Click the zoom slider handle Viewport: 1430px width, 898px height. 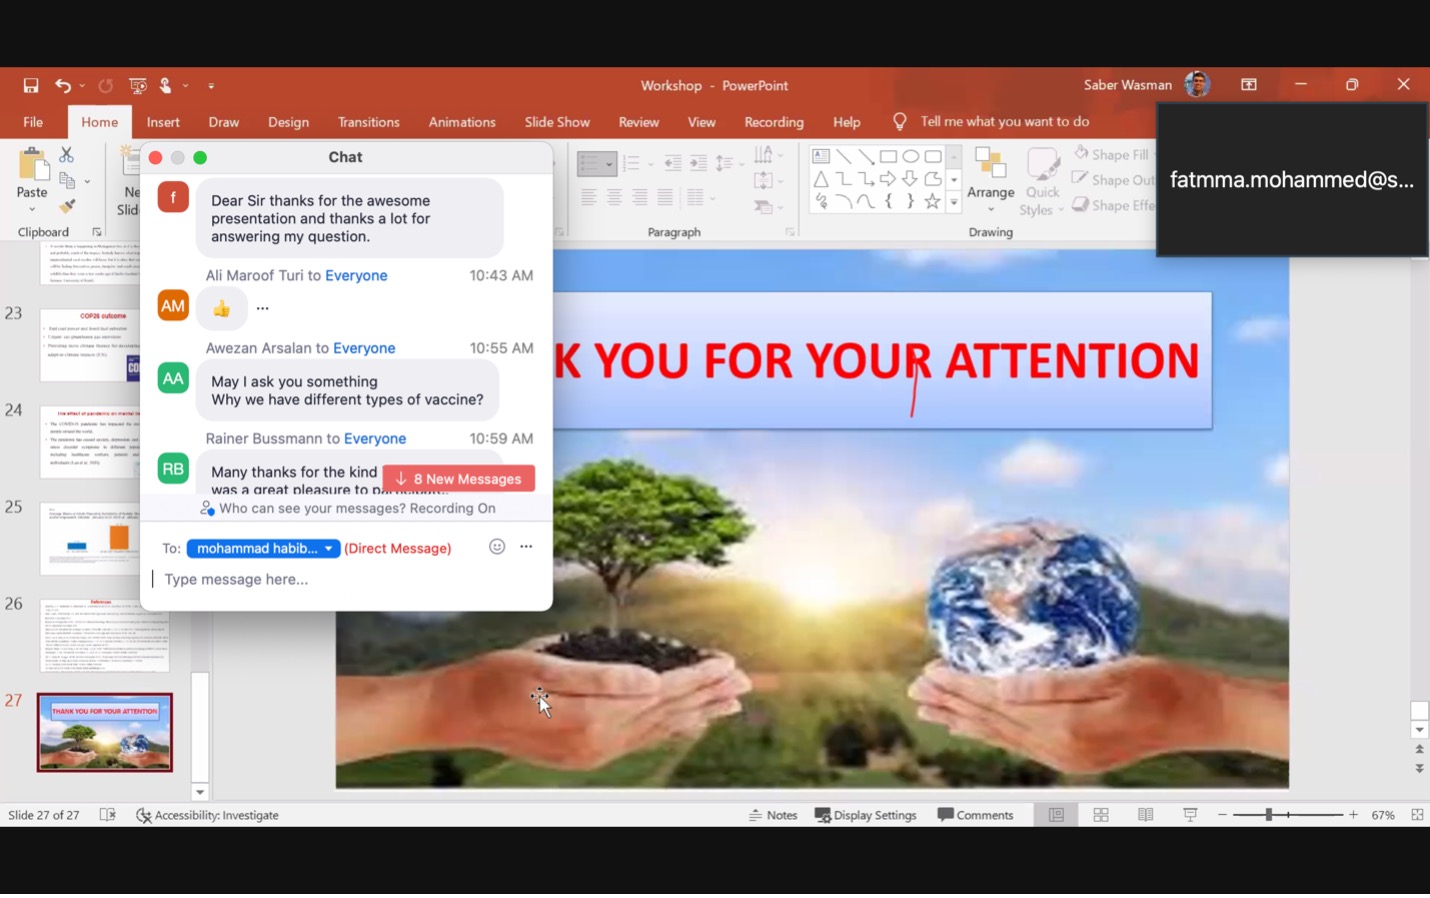tap(1268, 815)
